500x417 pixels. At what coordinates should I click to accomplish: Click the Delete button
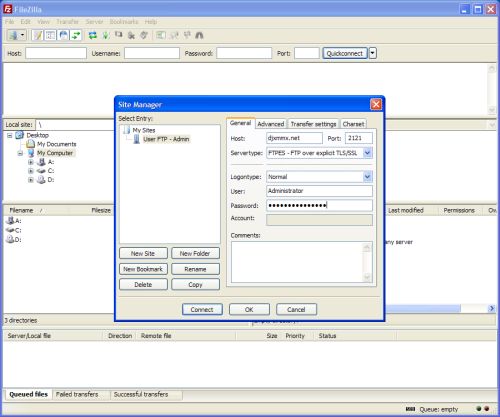143,284
